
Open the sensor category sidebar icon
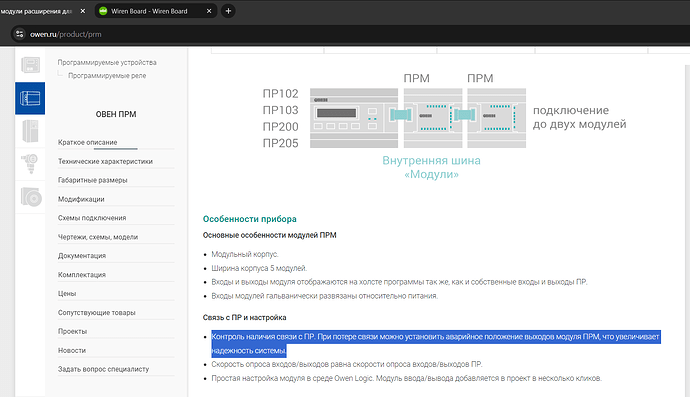coord(30,164)
